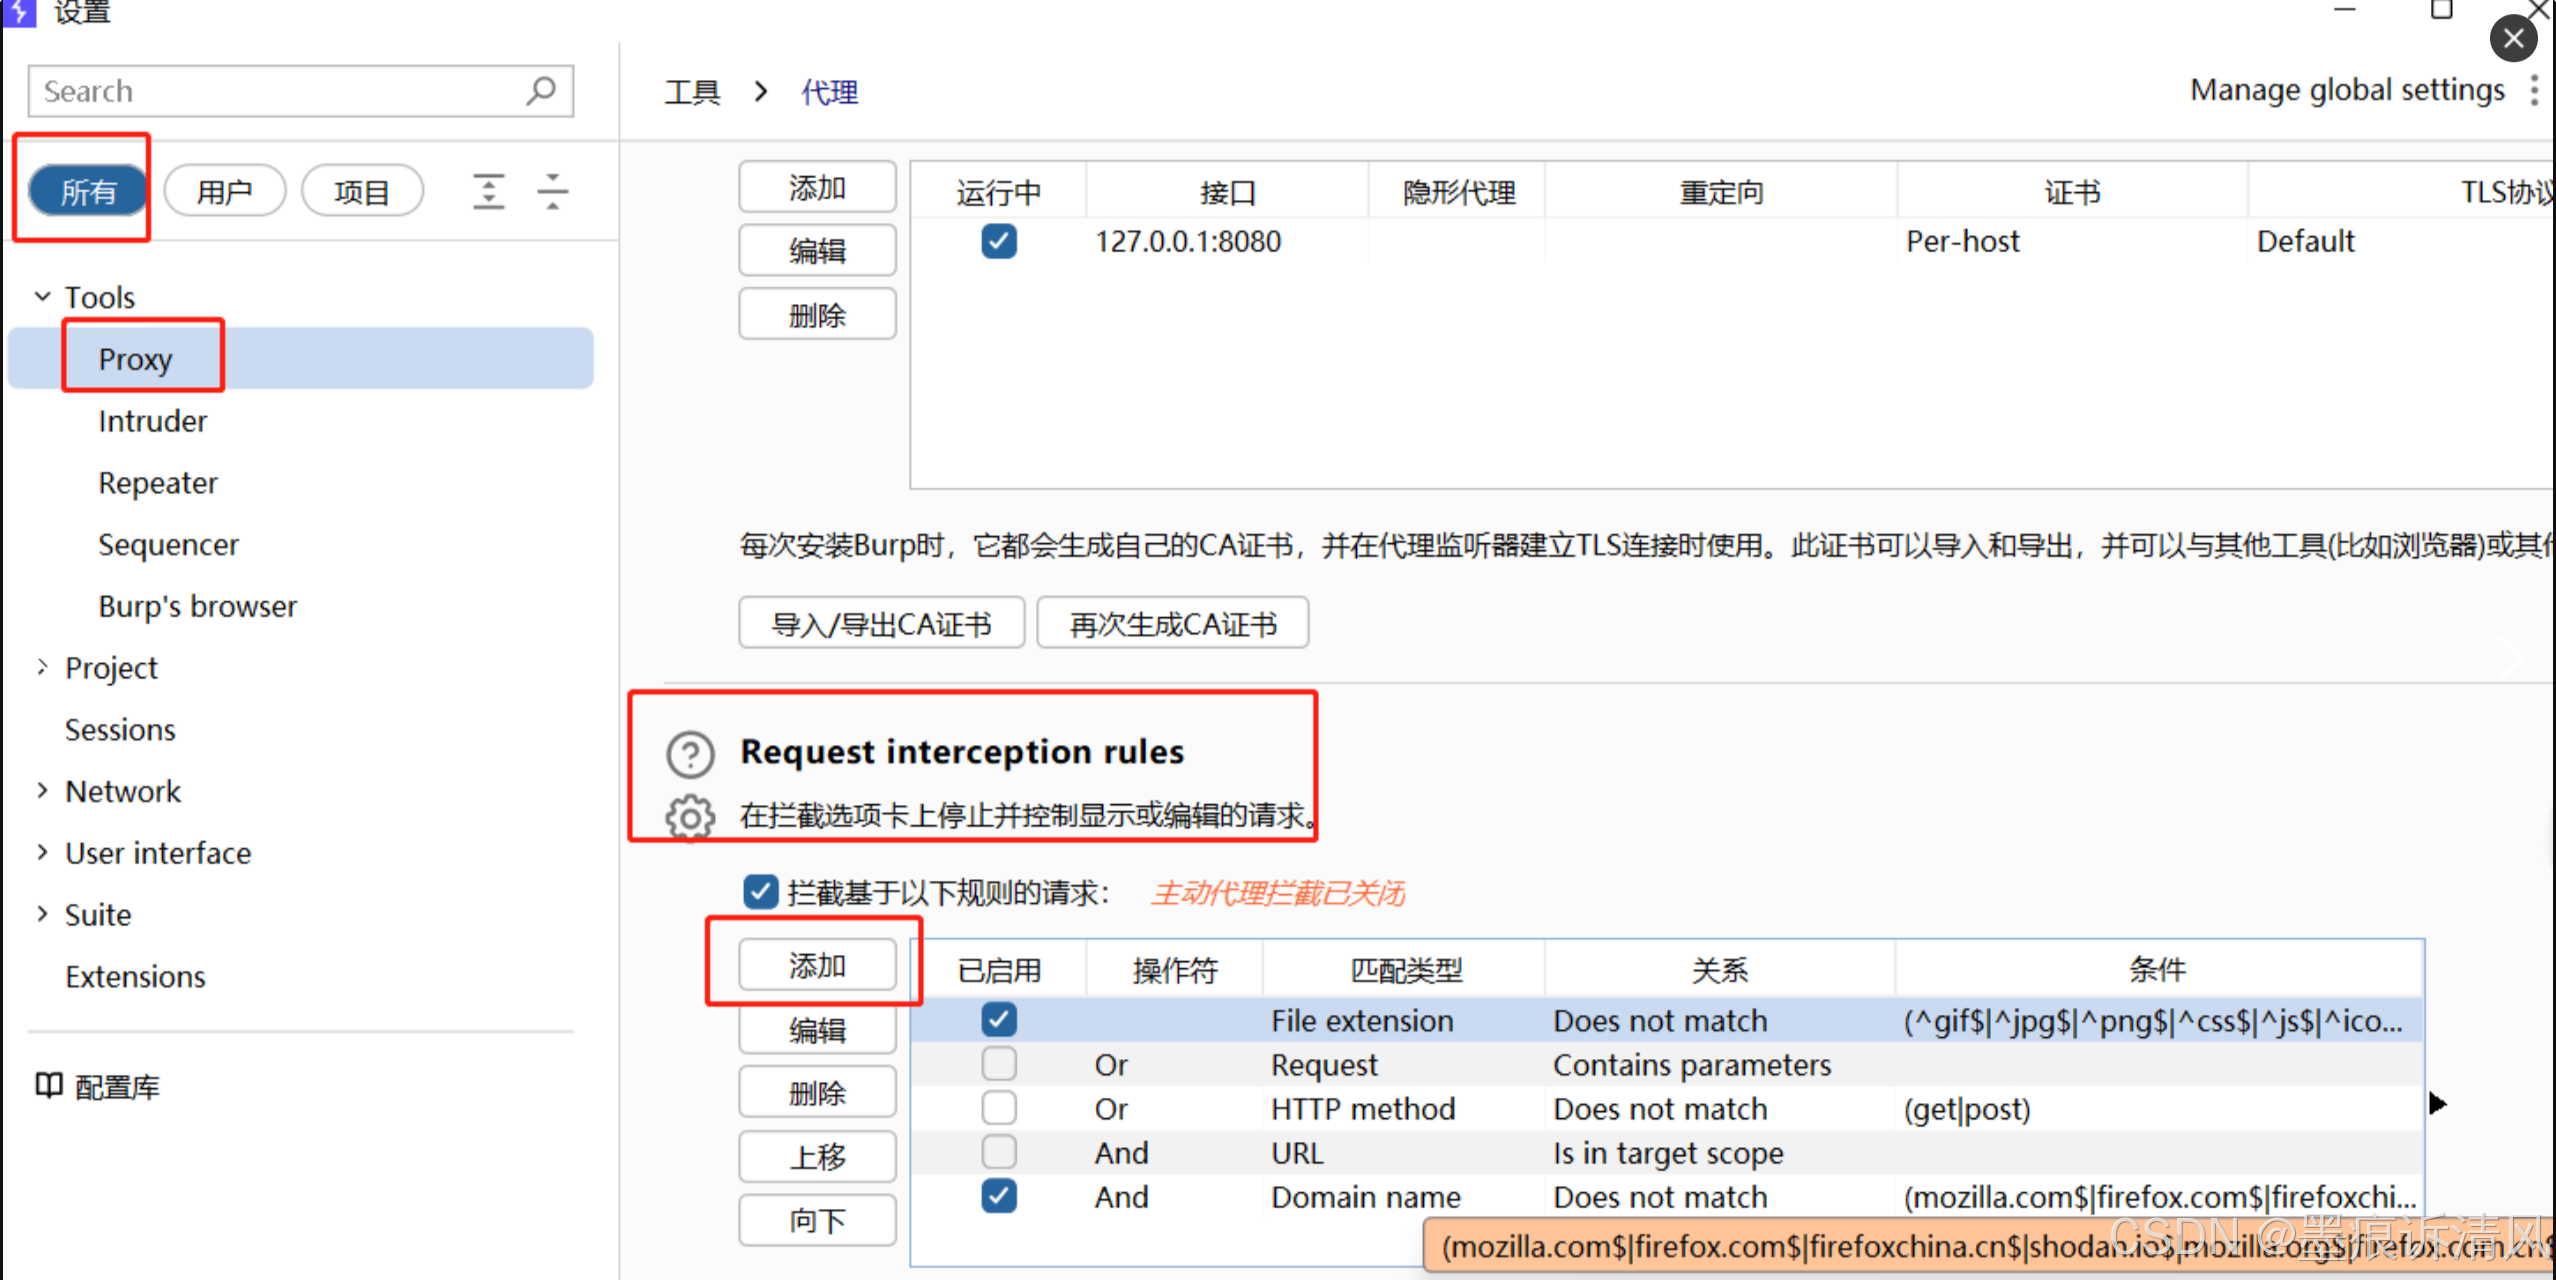Click 导入/导出CA证书 button
This screenshot has height=1280, width=2556.
point(881,624)
